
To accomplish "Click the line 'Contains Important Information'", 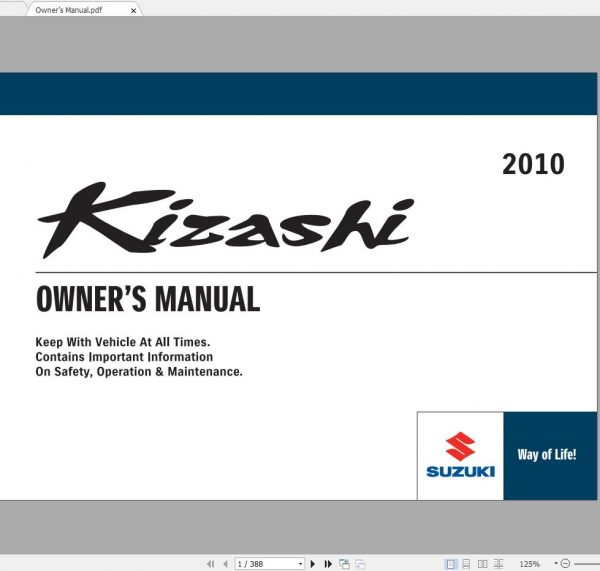I will pyautogui.click(x=124, y=357).
